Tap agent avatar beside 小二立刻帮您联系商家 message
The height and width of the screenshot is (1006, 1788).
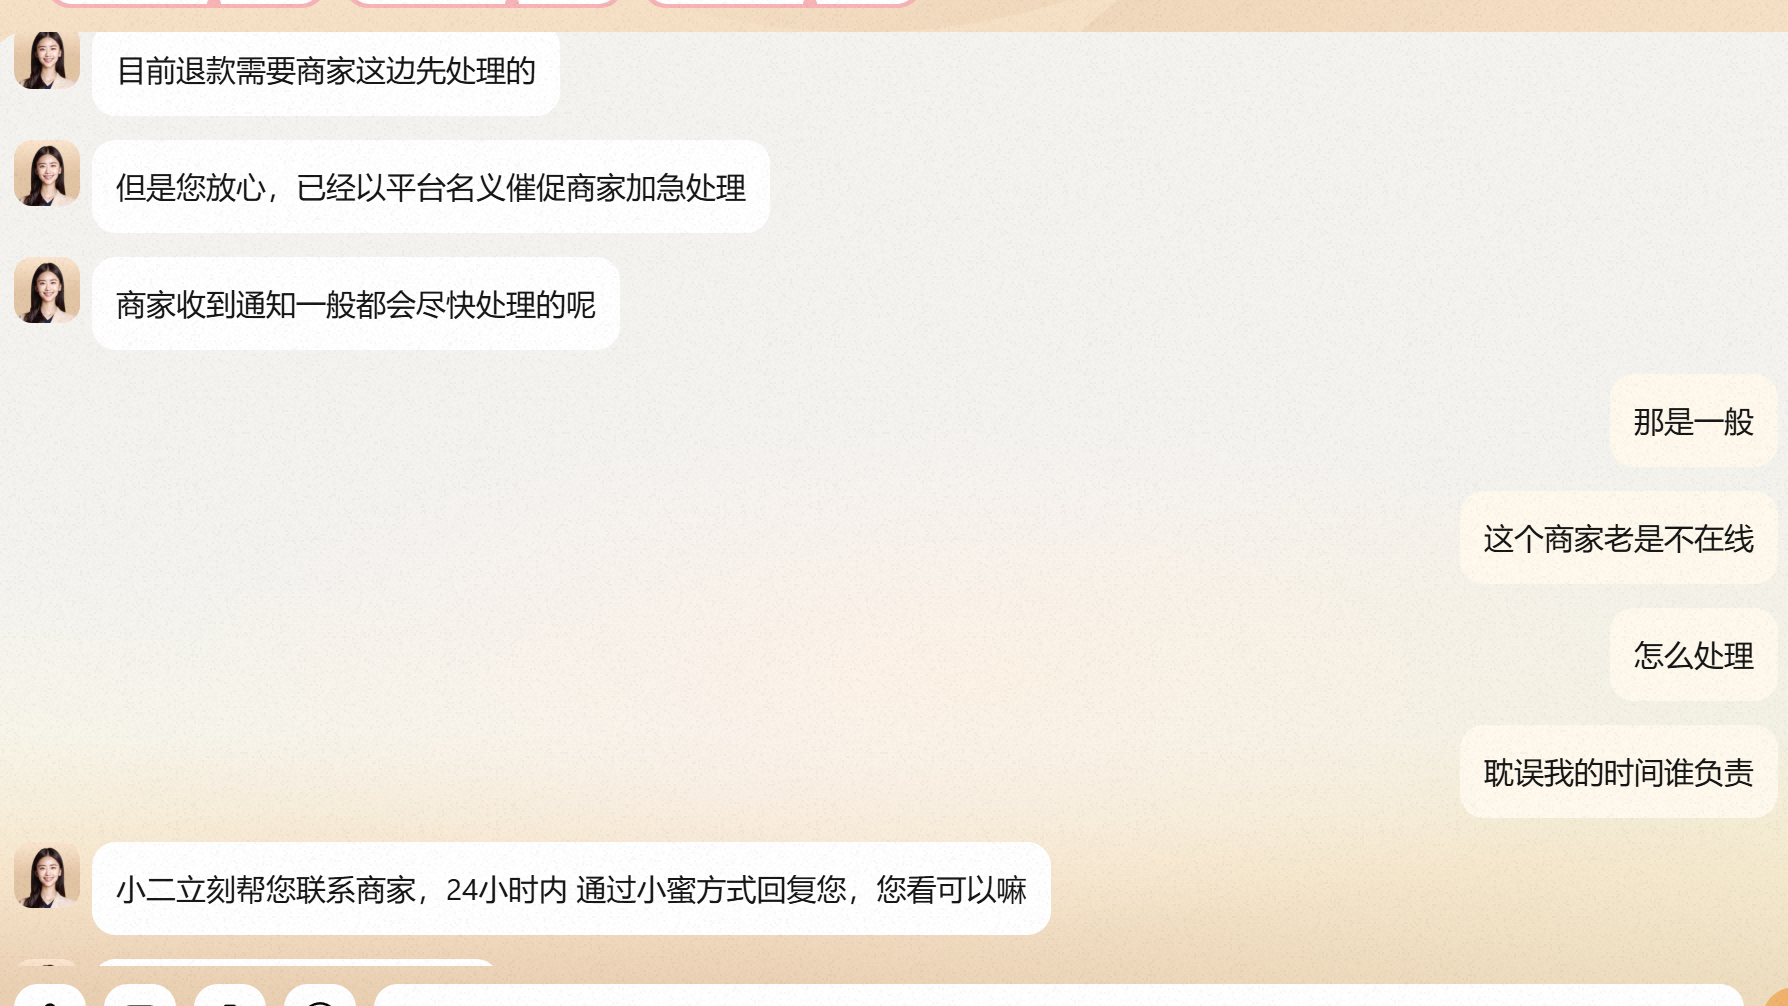pos(47,875)
